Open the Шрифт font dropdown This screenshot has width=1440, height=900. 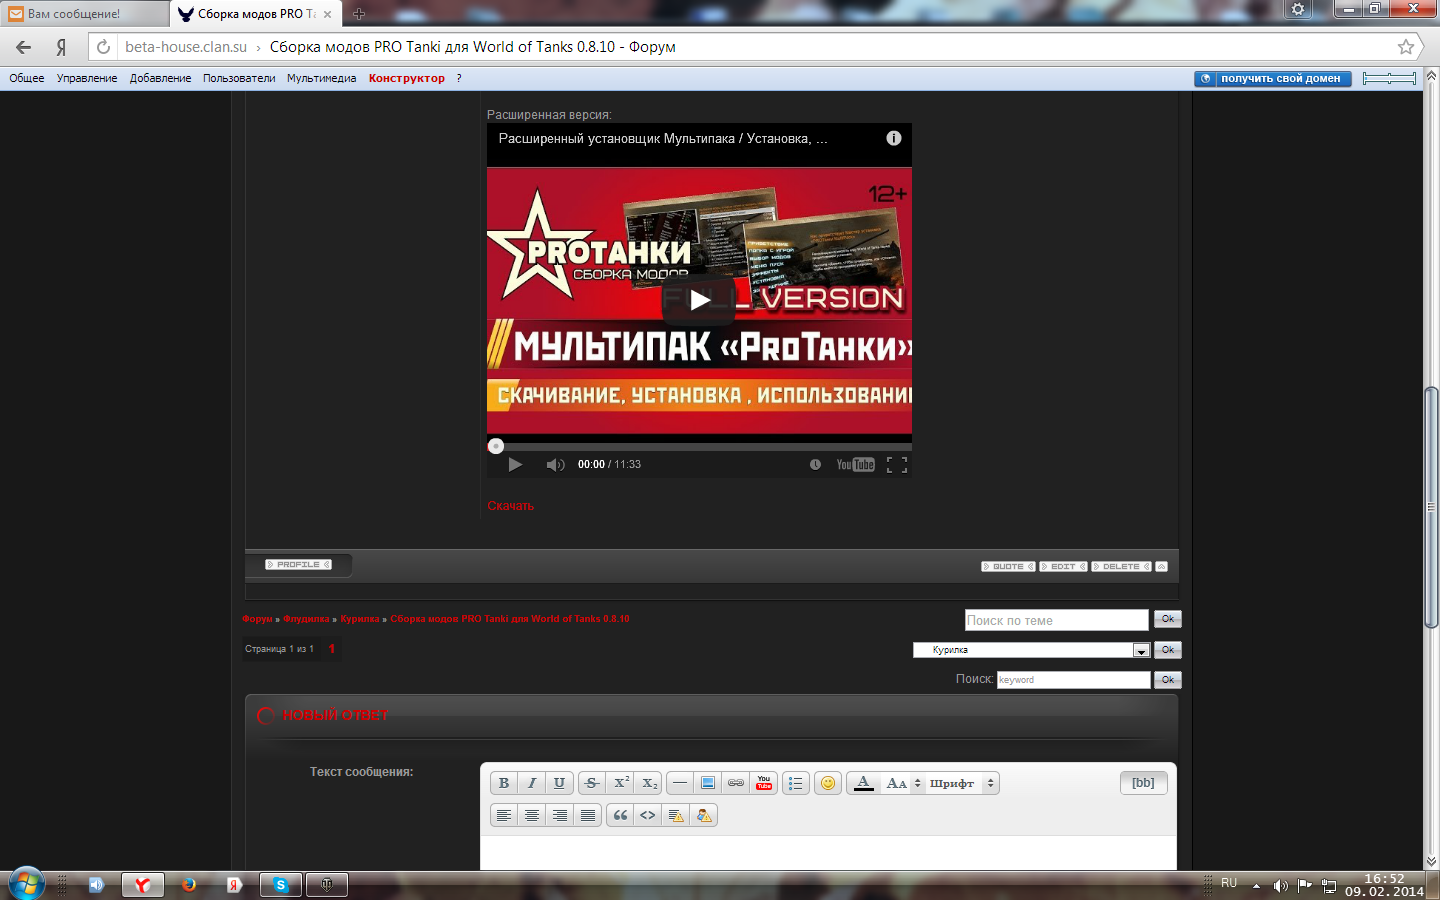pos(962,784)
